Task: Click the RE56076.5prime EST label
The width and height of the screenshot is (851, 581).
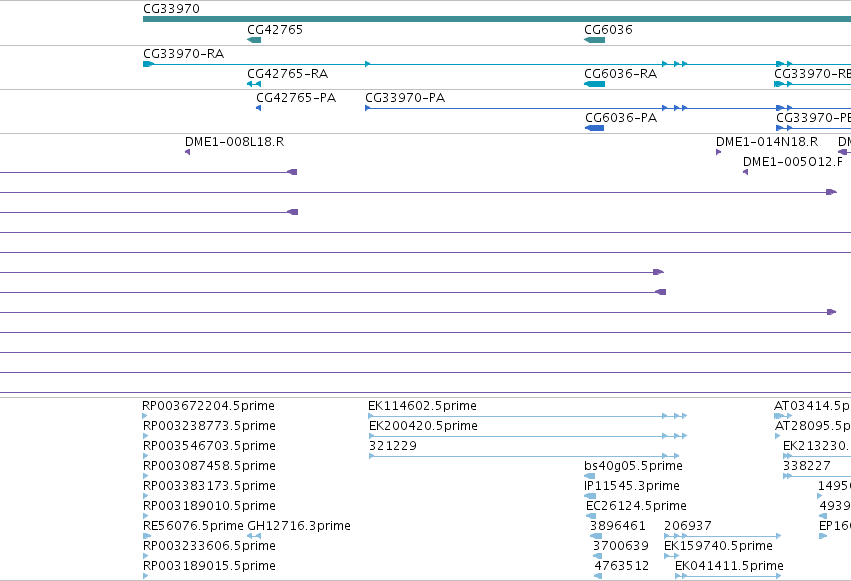Action: [x=193, y=526]
